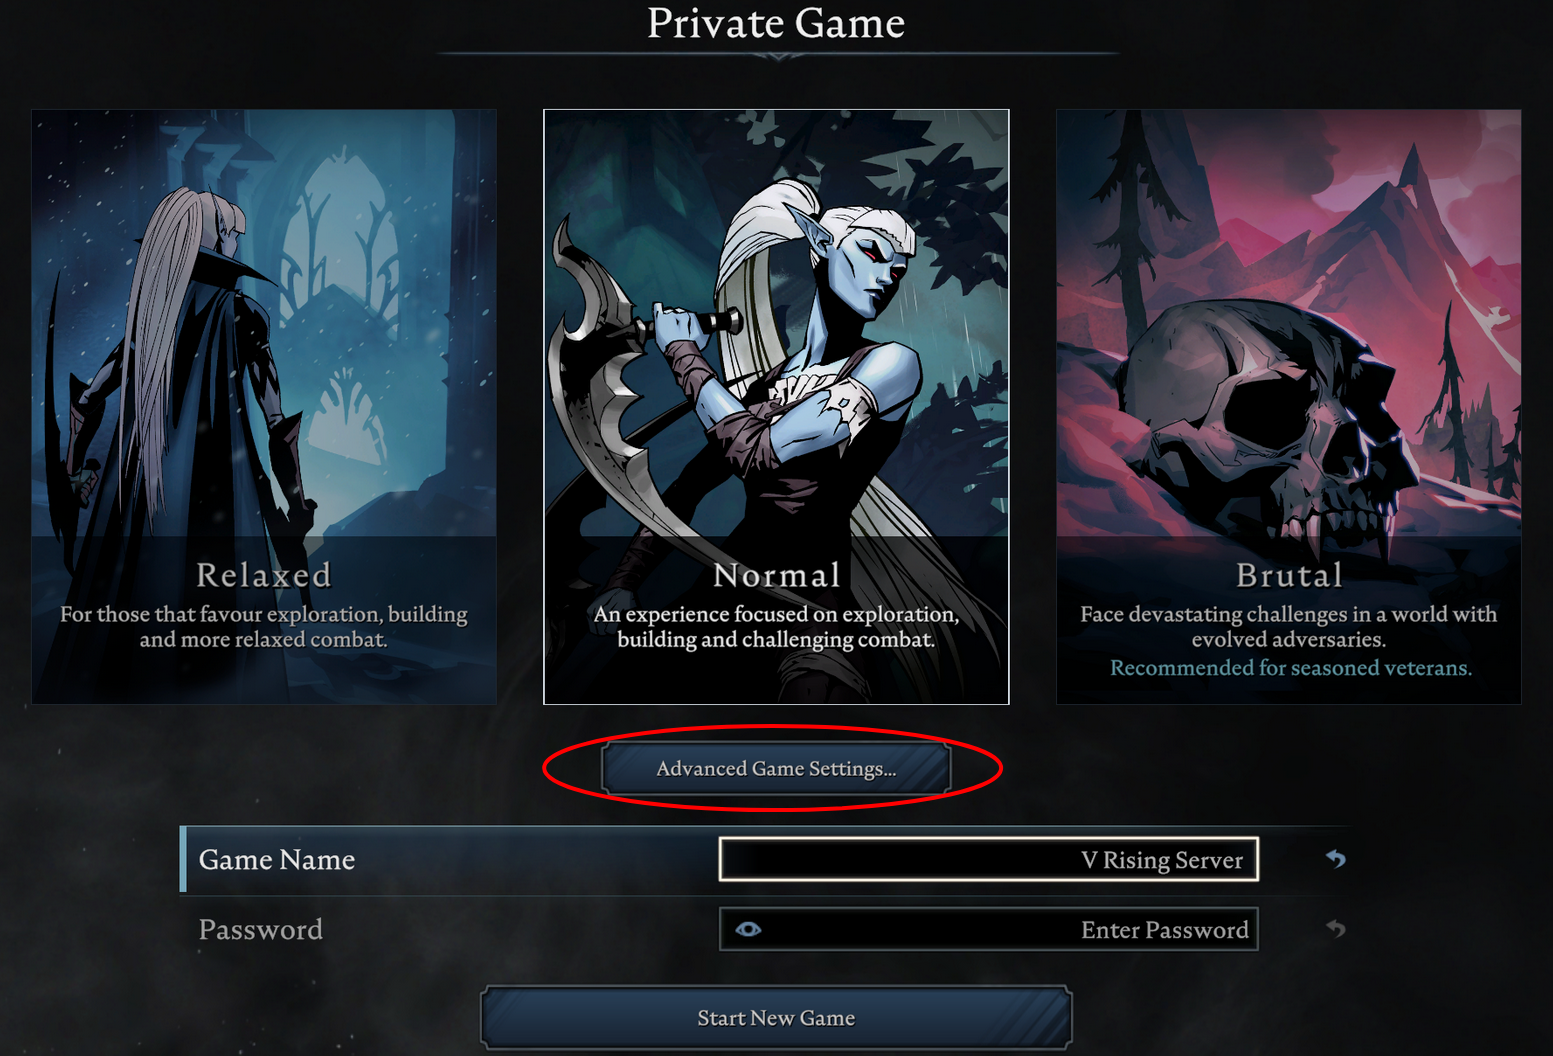Reset the Password field arrow icon
Image resolution: width=1553 pixels, height=1056 pixels.
(x=1336, y=929)
